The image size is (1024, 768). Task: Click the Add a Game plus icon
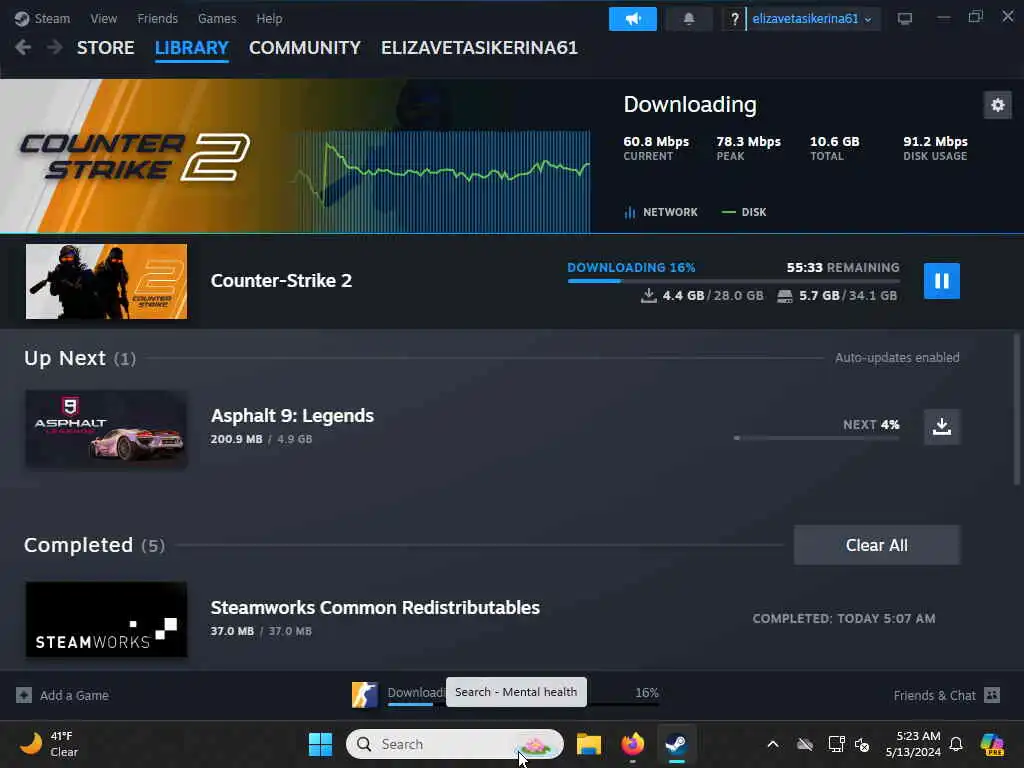click(x=24, y=695)
